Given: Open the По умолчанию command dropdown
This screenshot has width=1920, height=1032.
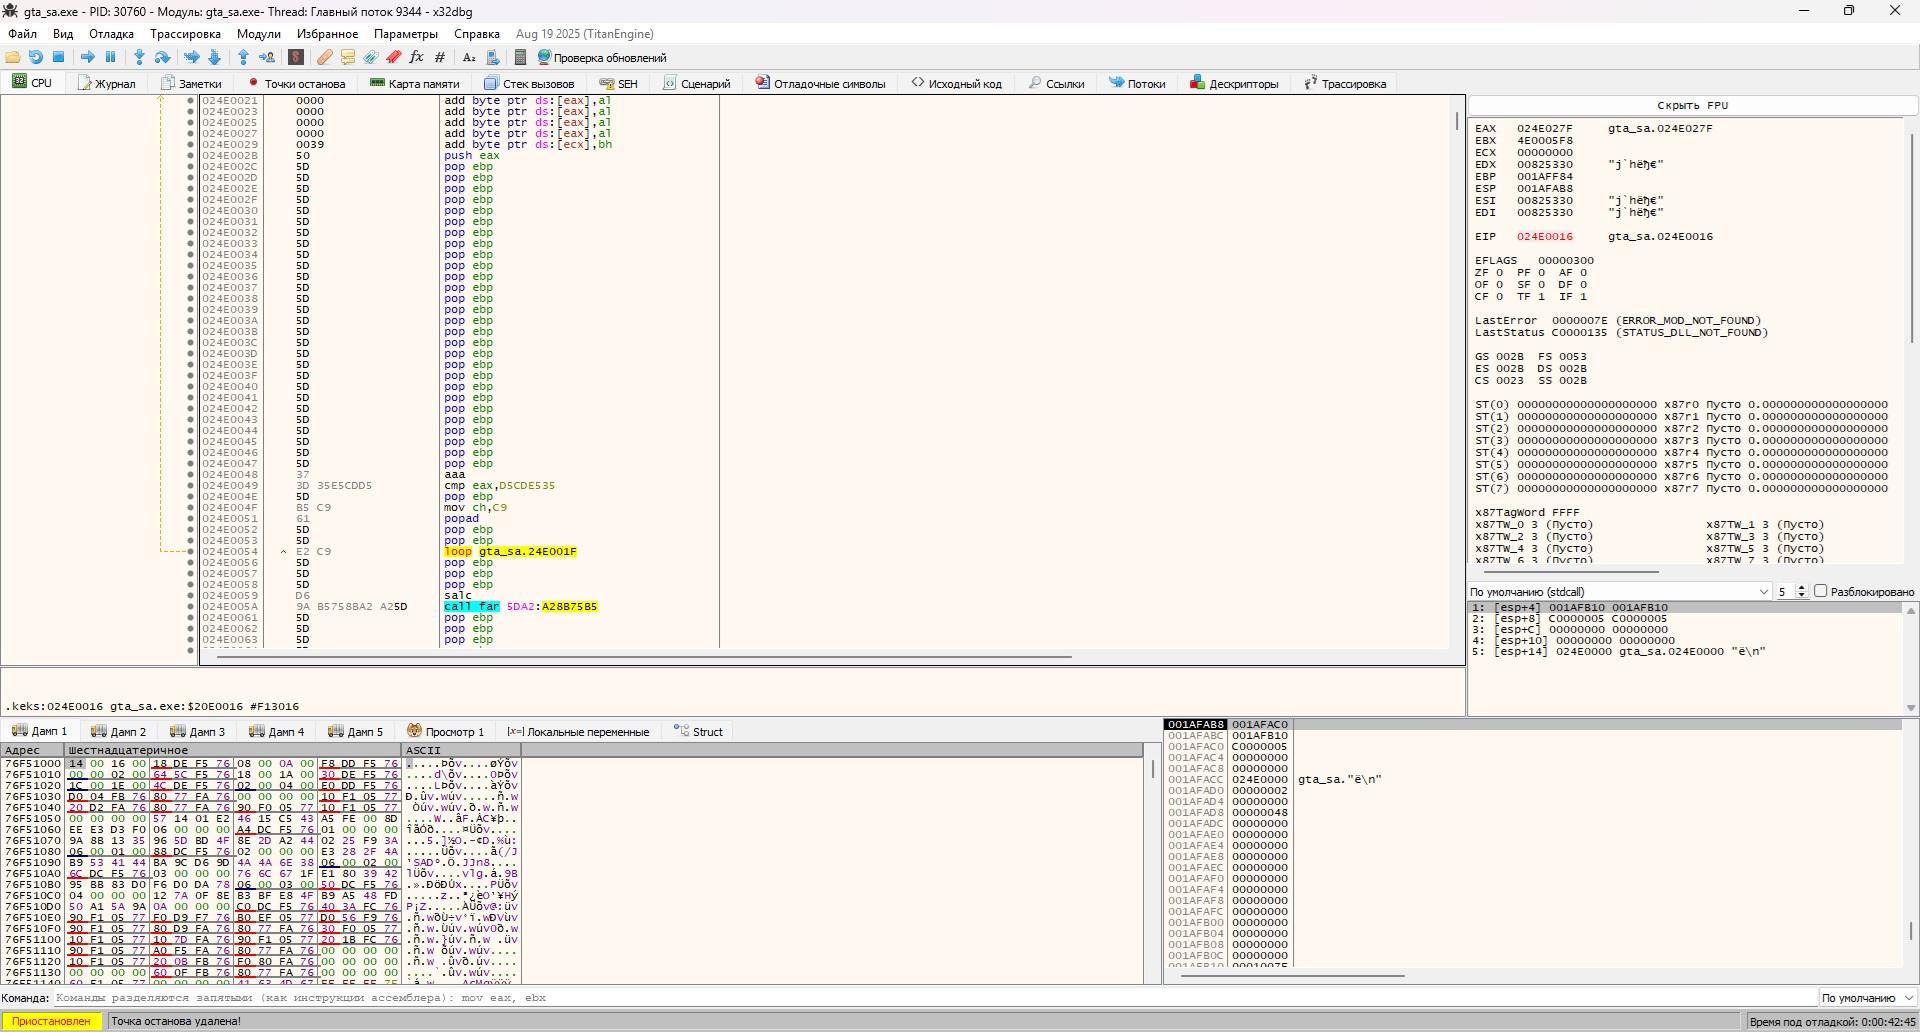Looking at the screenshot, I should [x=1867, y=997].
